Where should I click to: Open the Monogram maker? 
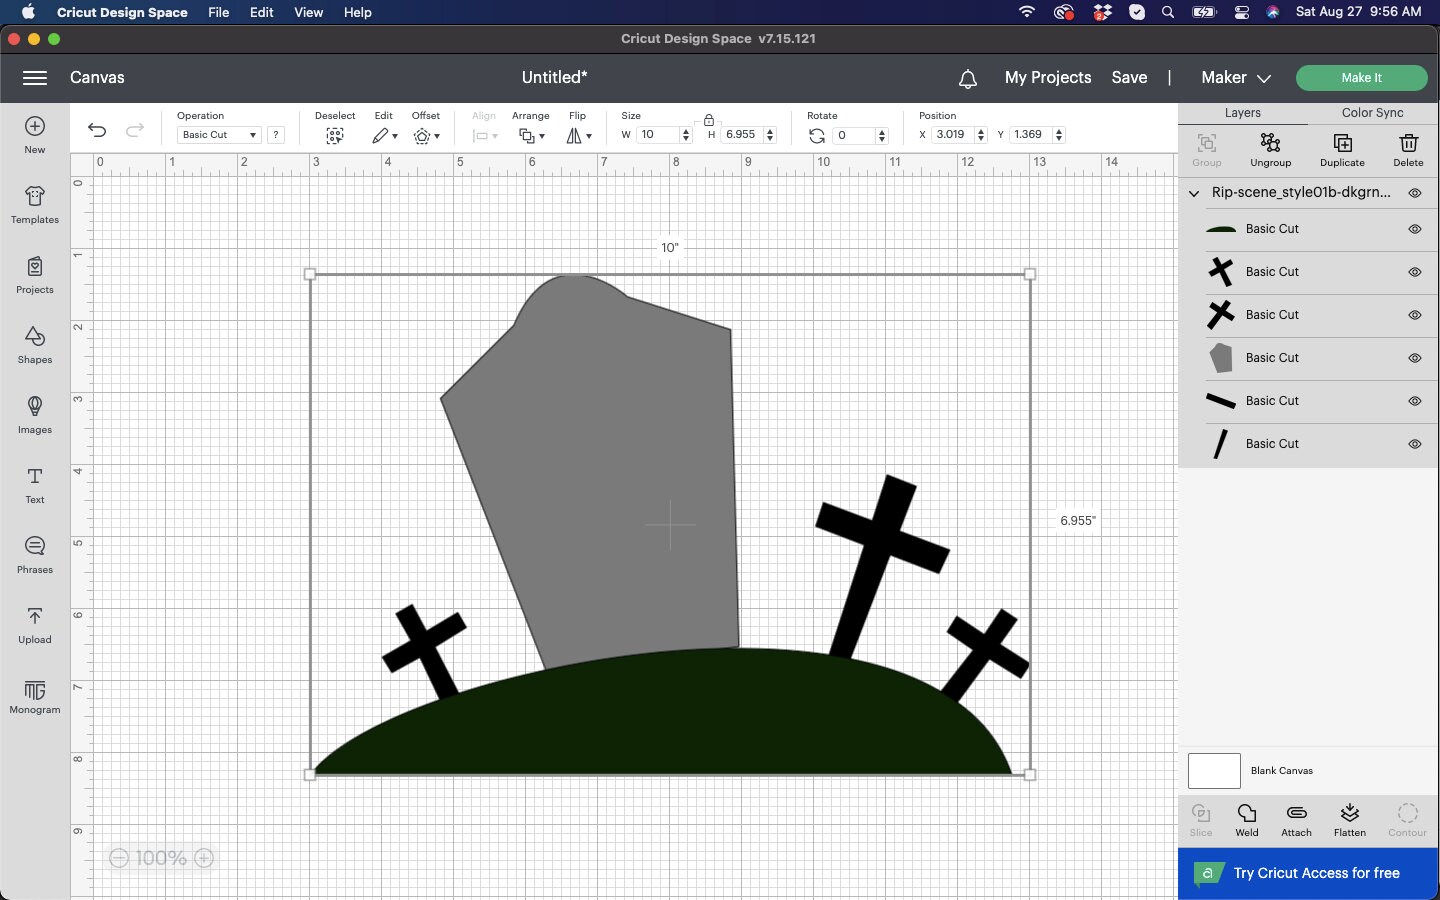[x=34, y=697]
